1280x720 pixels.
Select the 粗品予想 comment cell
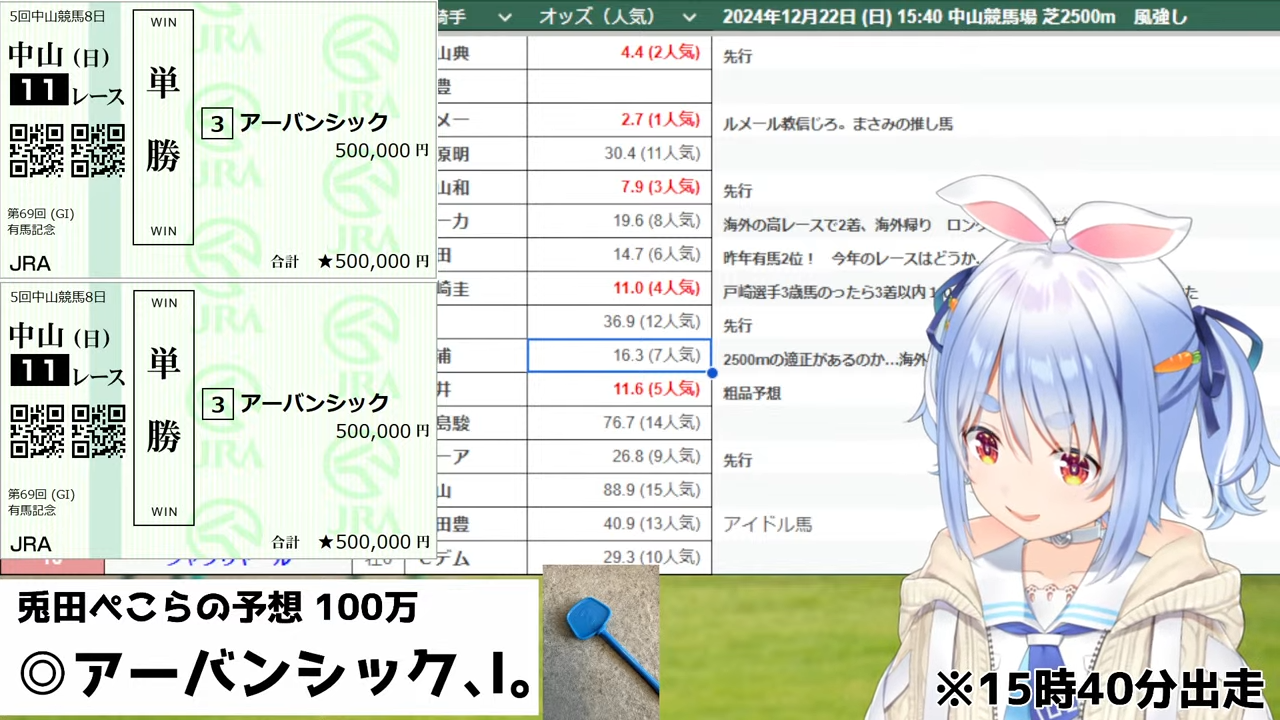(752, 393)
